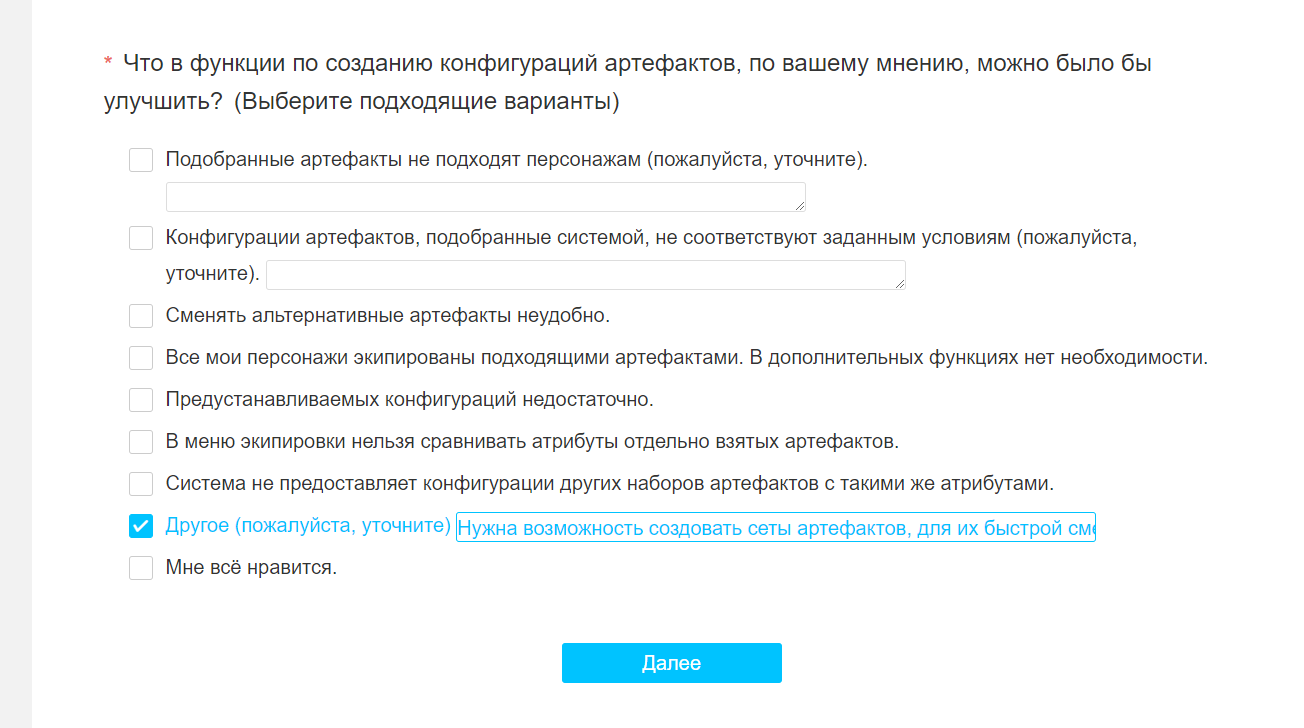Screen dimensions: 1304x728
Task: Select 'Все мои персонажи экипированы' checkbox
Action: pos(141,358)
